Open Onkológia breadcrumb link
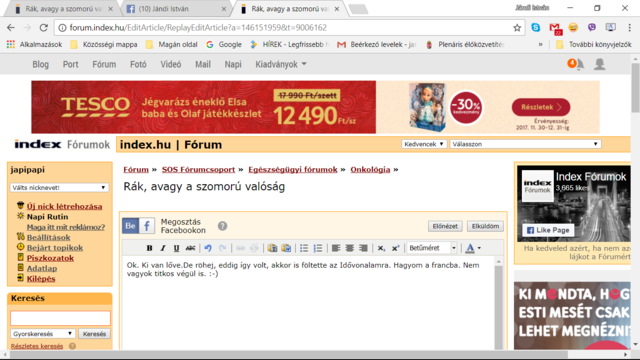The width and height of the screenshot is (640, 360). [370, 169]
